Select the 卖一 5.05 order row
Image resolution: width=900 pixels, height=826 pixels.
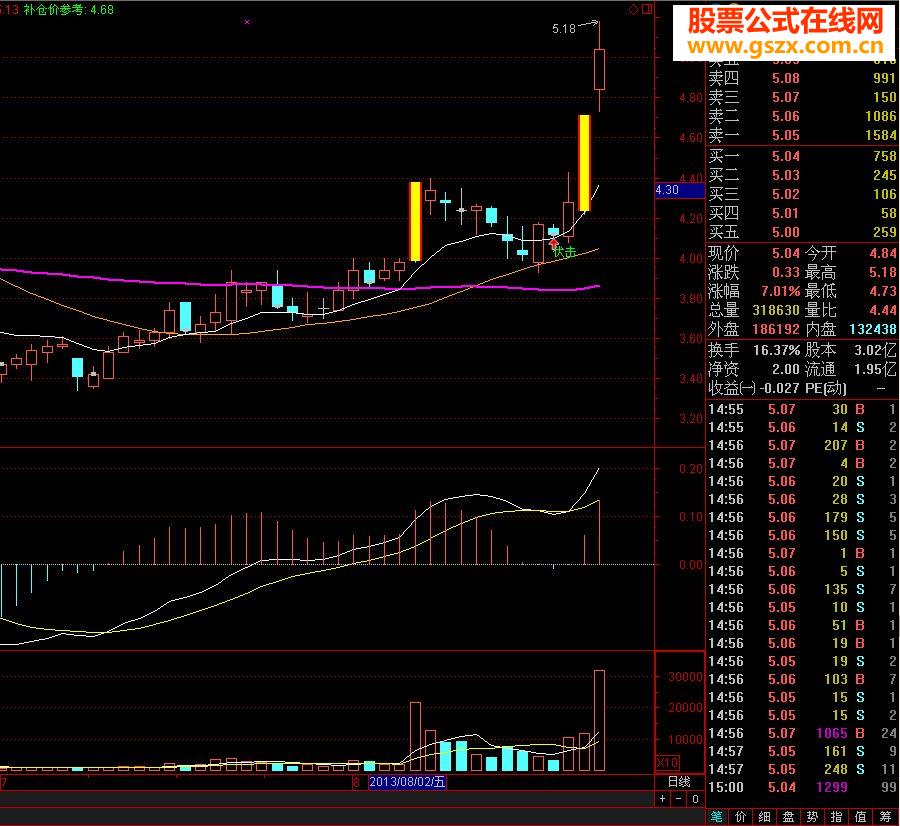(802, 135)
